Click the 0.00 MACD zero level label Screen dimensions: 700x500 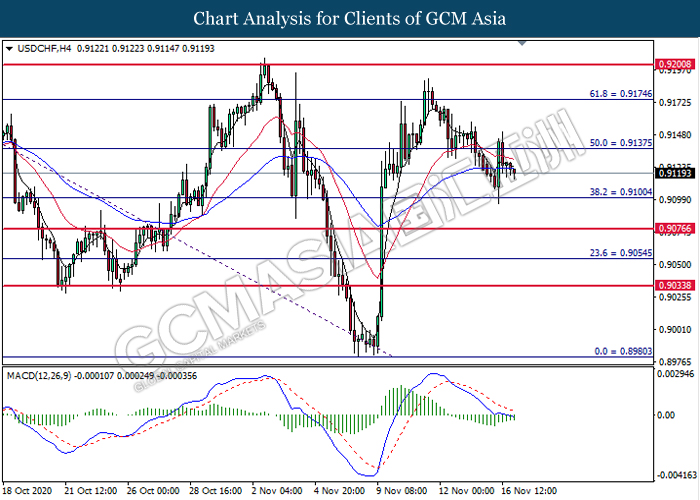(x=667, y=415)
